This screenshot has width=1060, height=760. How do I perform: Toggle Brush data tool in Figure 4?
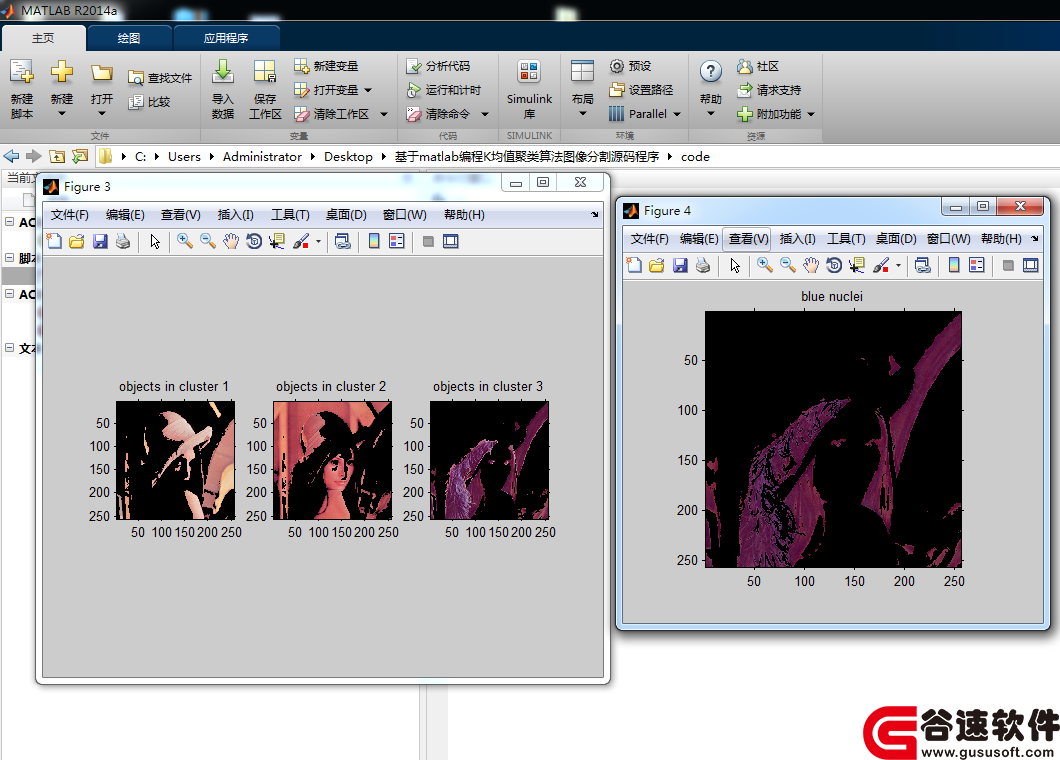click(x=880, y=266)
